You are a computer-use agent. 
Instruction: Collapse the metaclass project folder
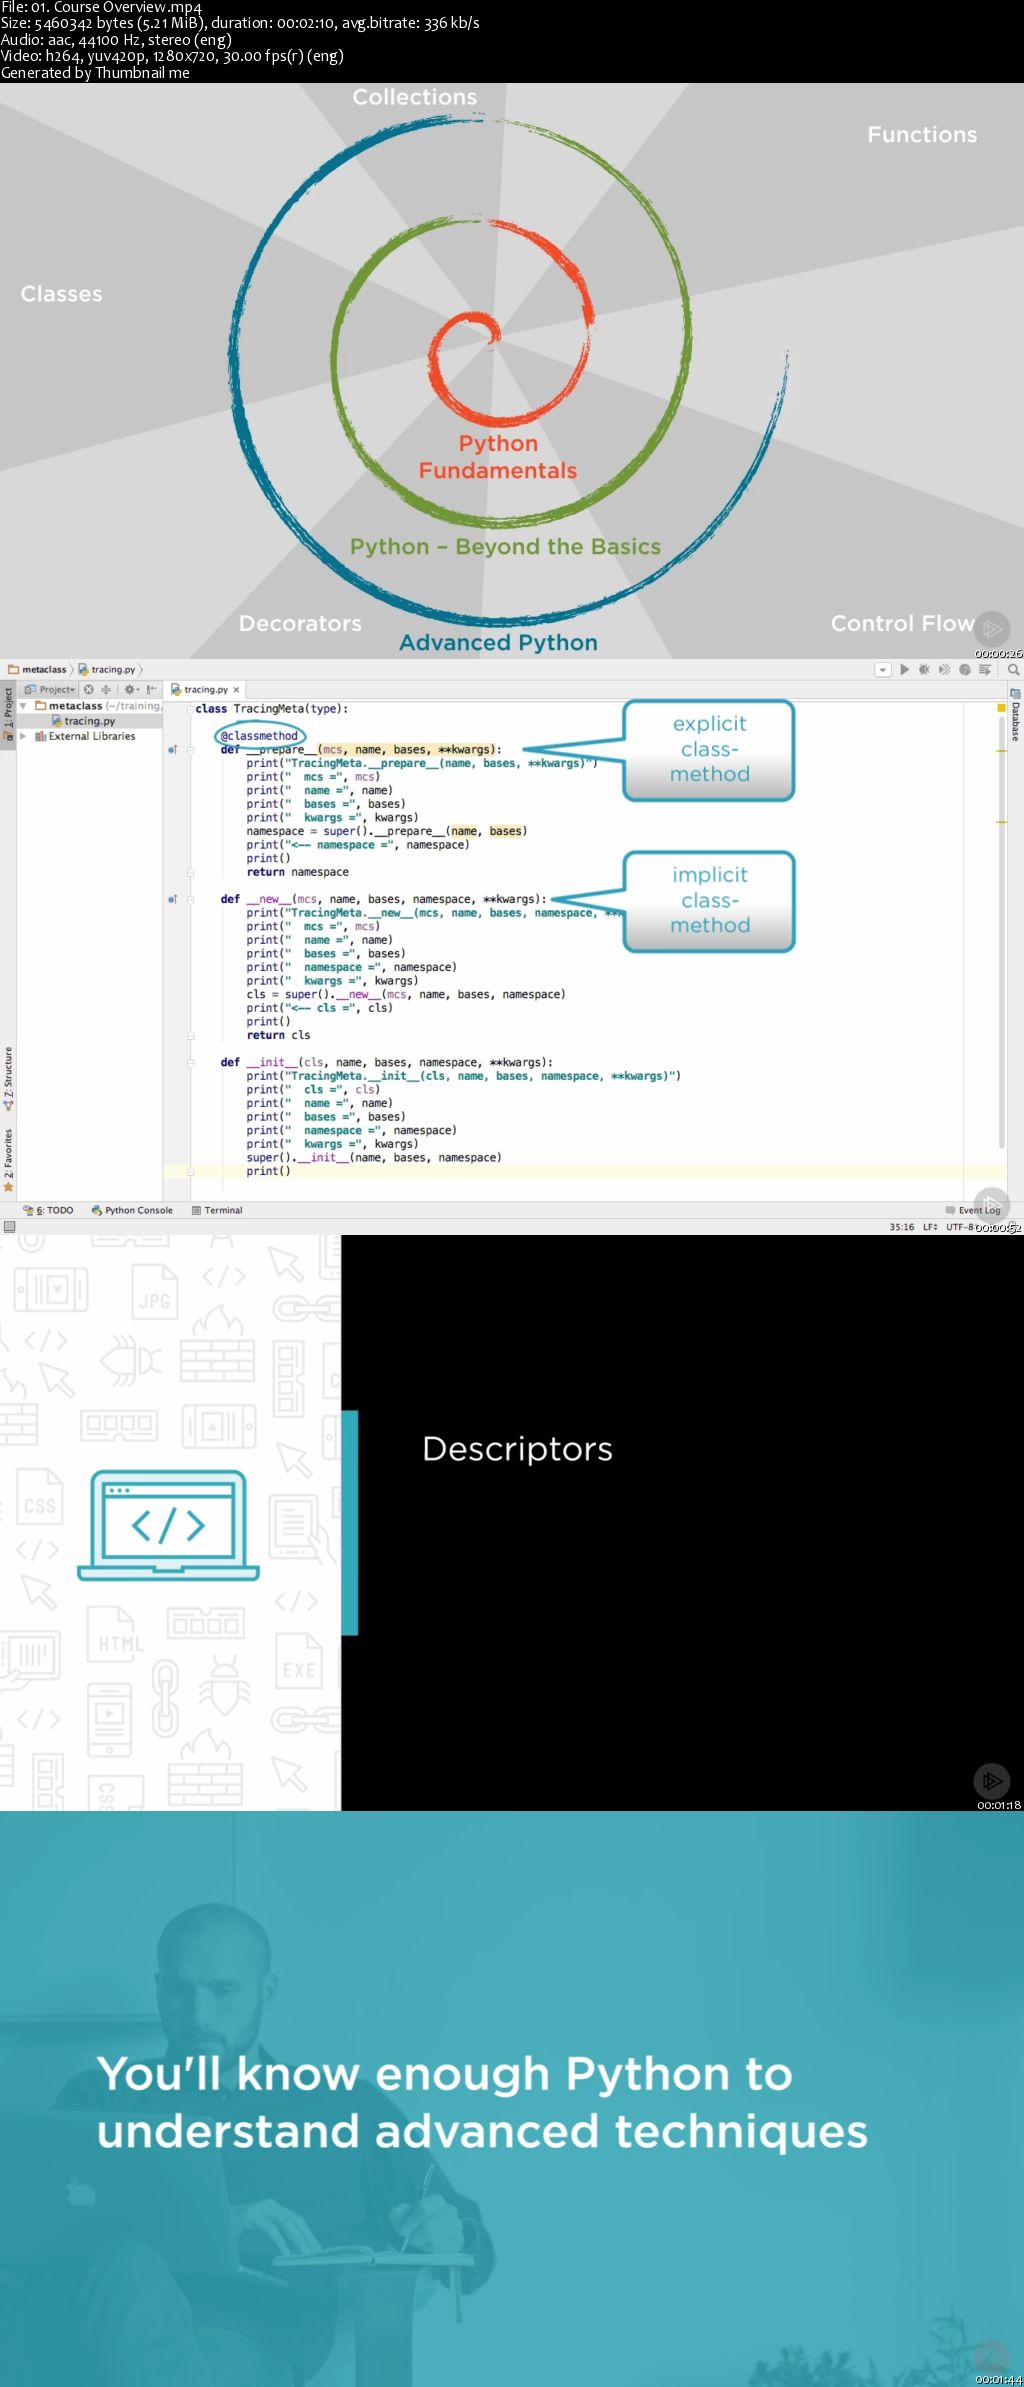[23, 705]
